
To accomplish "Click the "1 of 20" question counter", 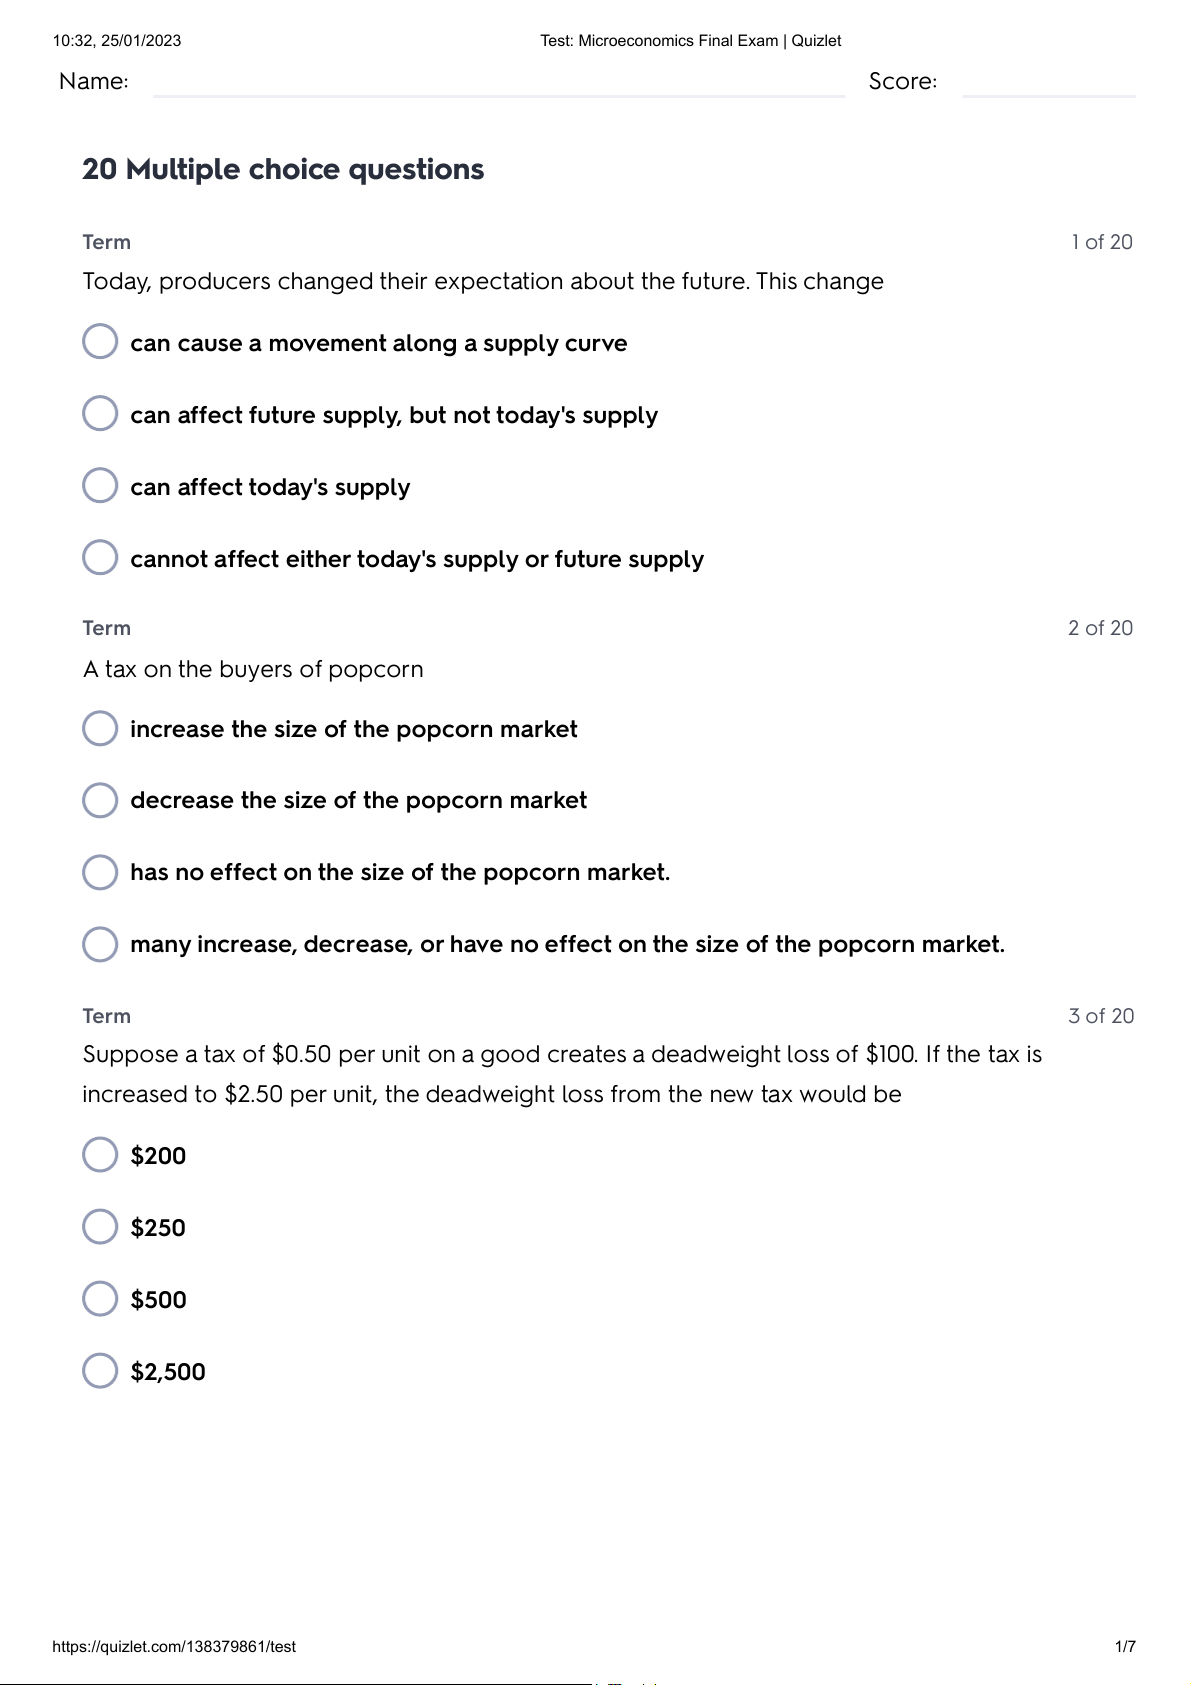I will (x=1101, y=242).
